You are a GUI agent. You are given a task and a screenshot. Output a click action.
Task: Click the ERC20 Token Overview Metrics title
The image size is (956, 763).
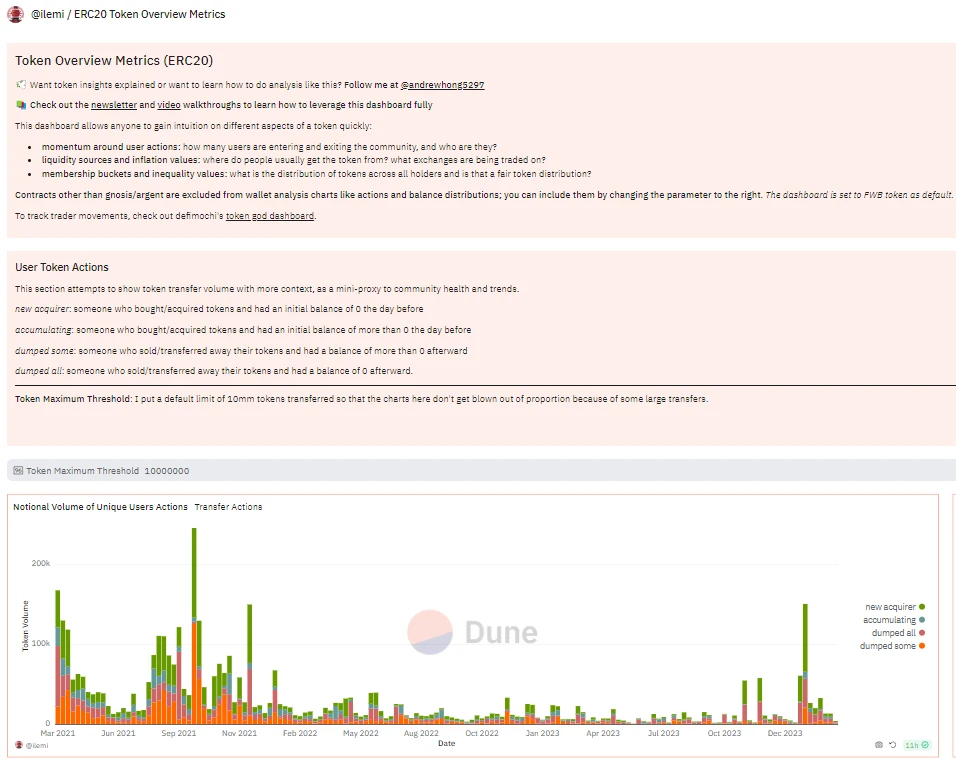149,14
